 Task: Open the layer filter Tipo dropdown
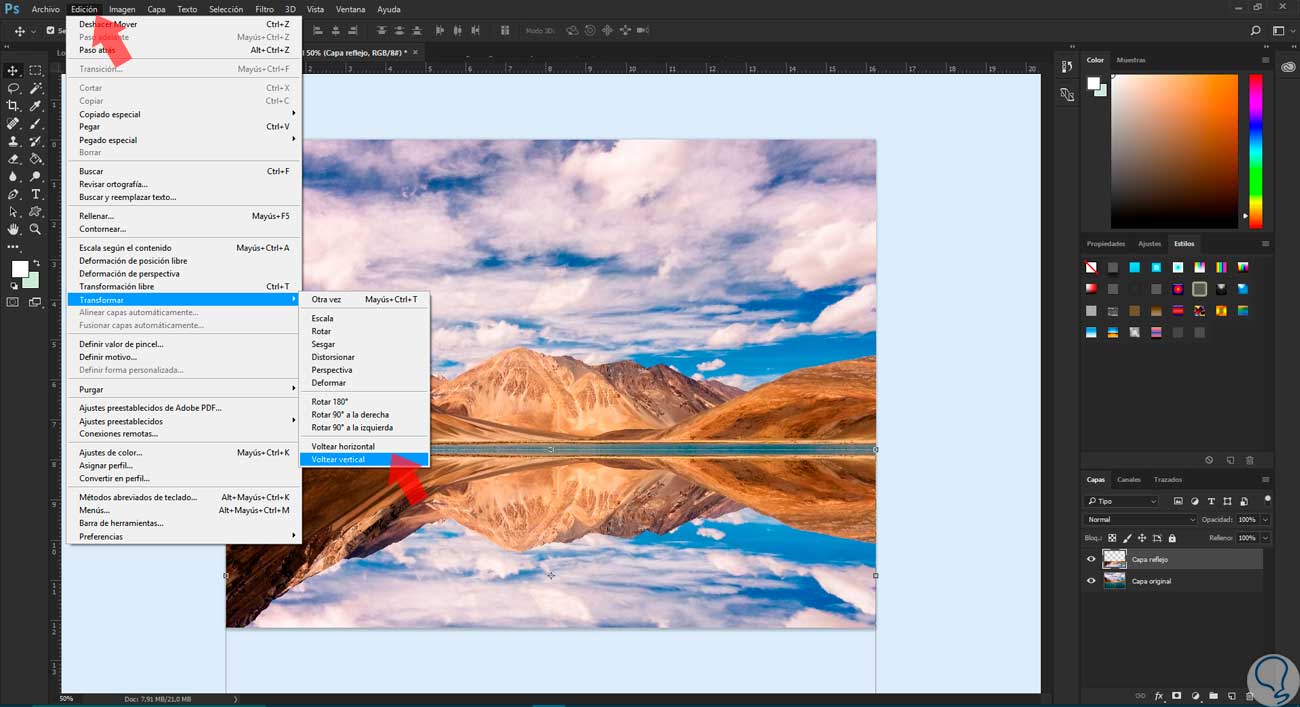tap(1121, 501)
